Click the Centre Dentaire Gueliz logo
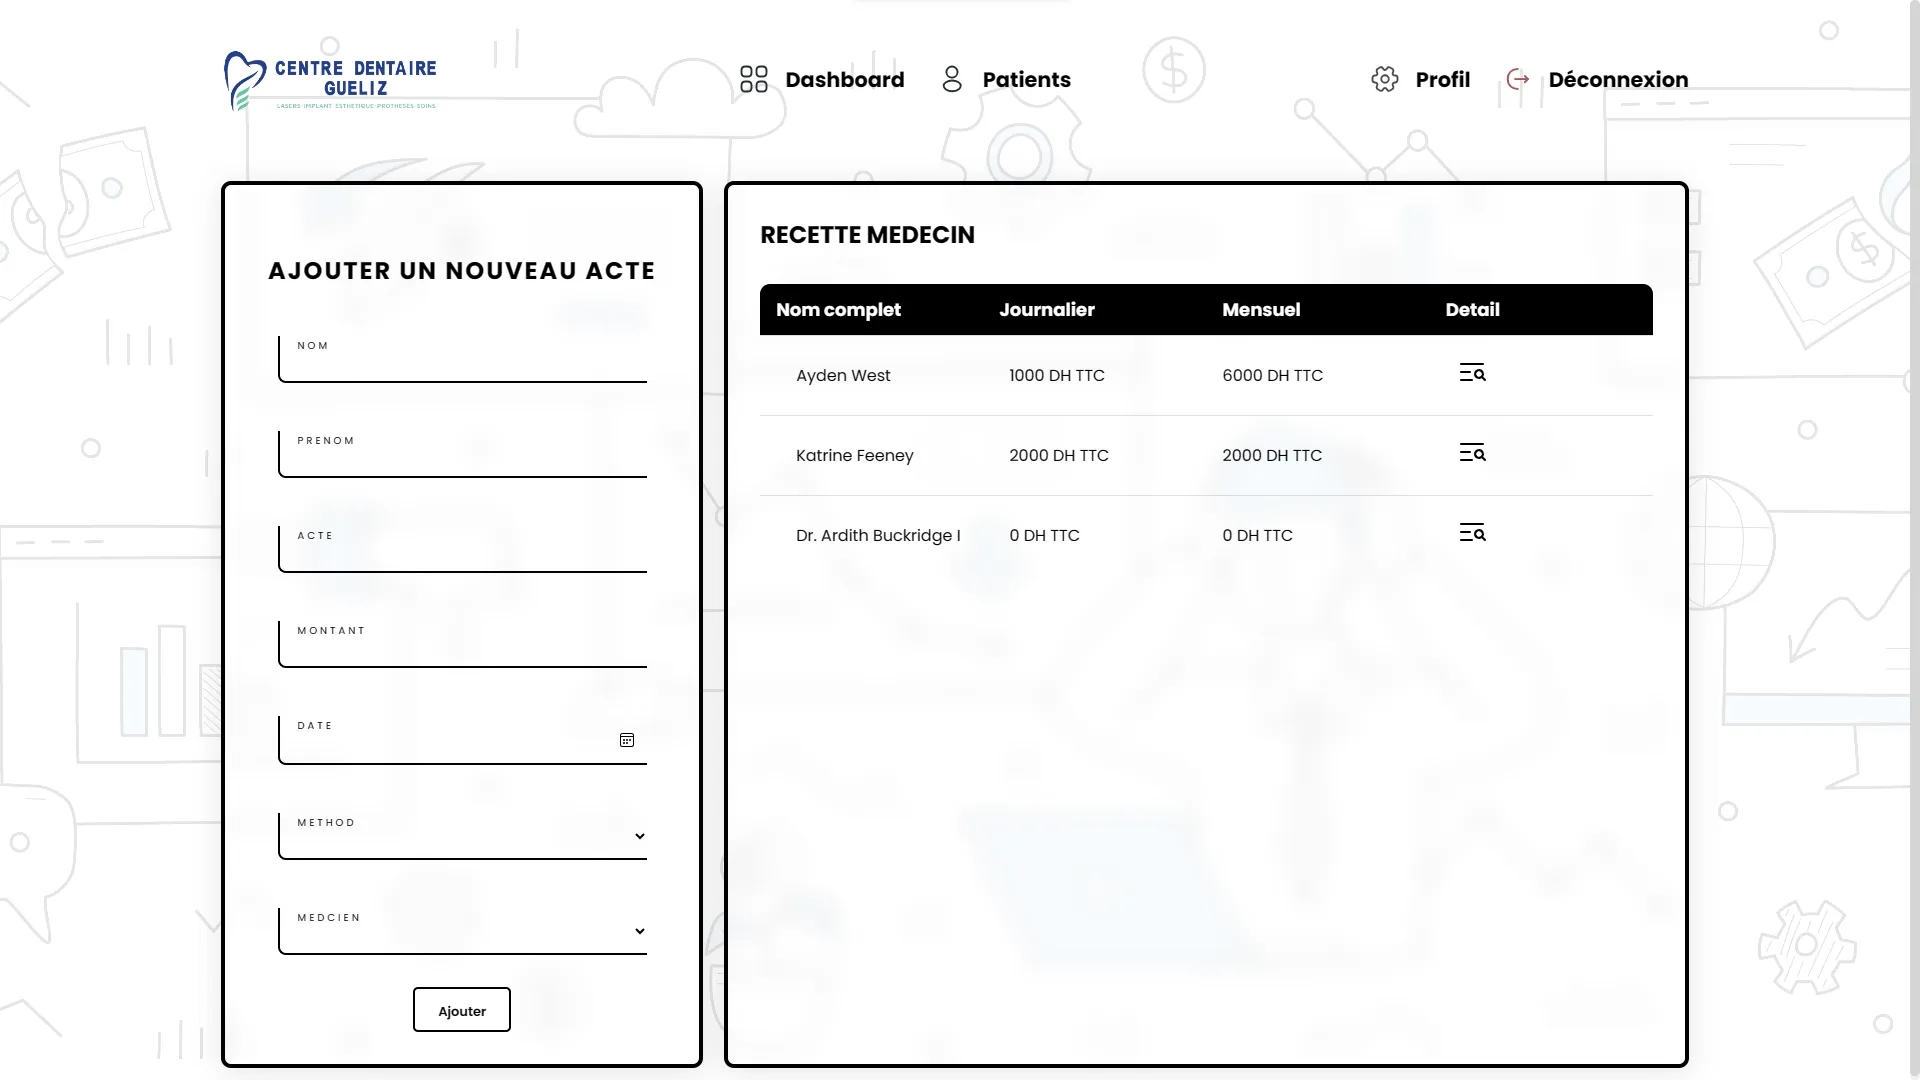The height and width of the screenshot is (1080, 1920). [331, 81]
